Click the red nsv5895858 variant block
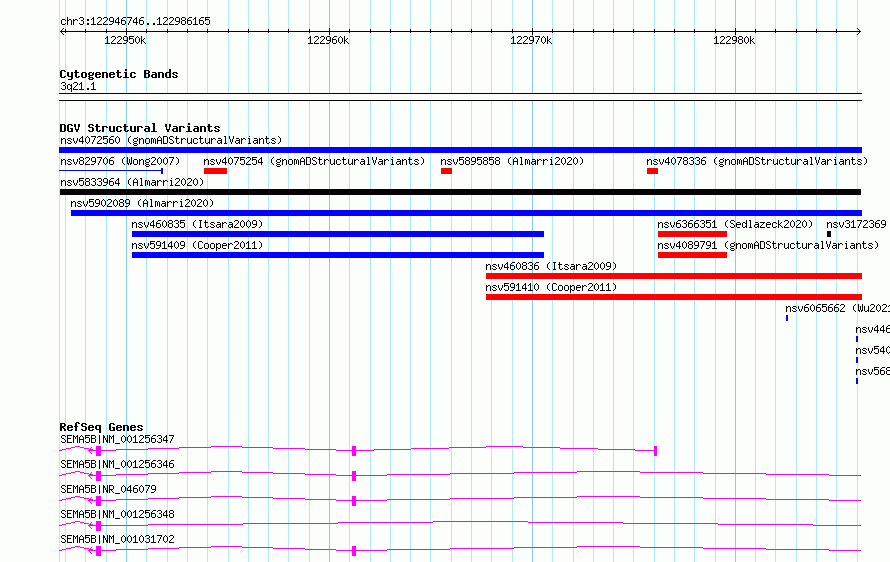890x562 pixels. click(x=446, y=171)
